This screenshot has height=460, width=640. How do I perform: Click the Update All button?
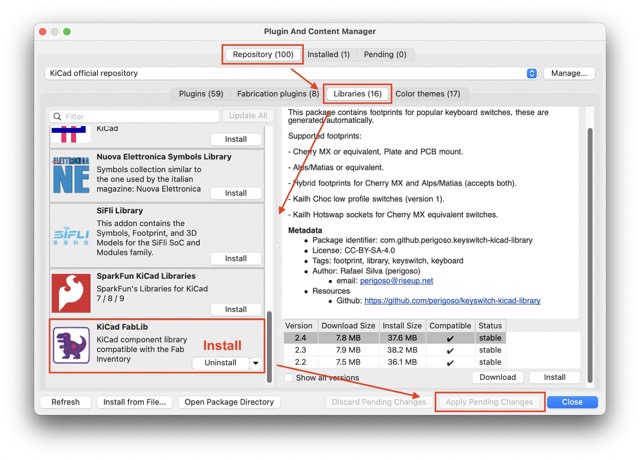pyautogui.click(x=248, y=116)
